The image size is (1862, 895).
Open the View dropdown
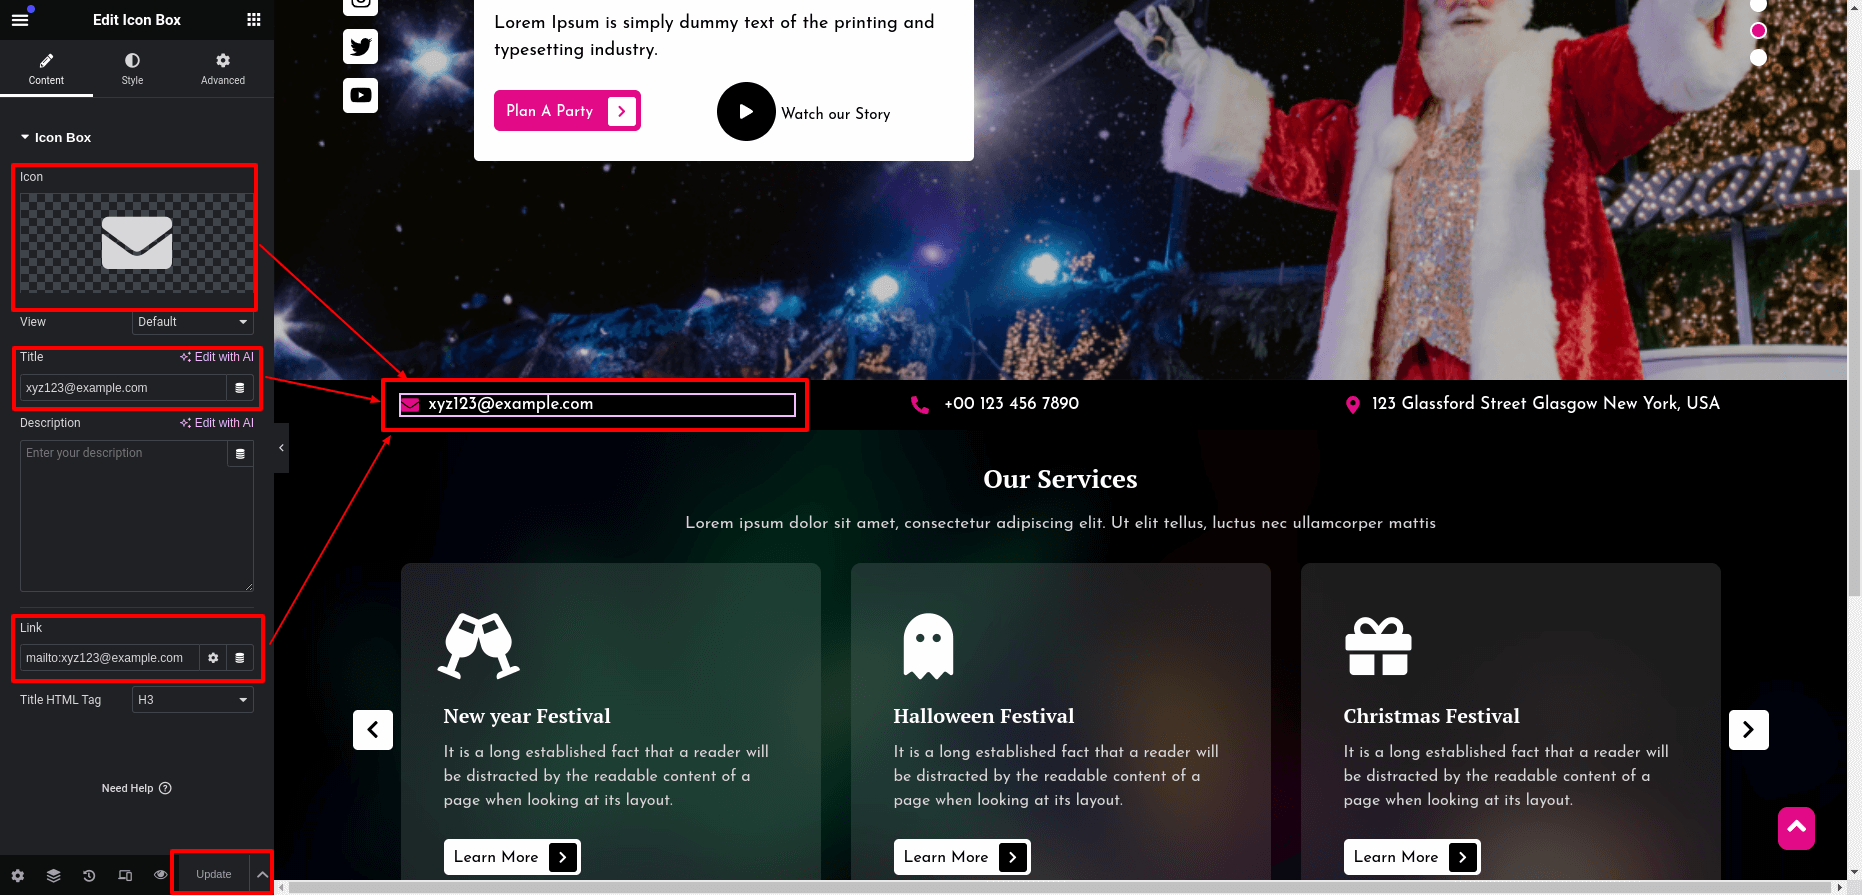coord(193,322)
